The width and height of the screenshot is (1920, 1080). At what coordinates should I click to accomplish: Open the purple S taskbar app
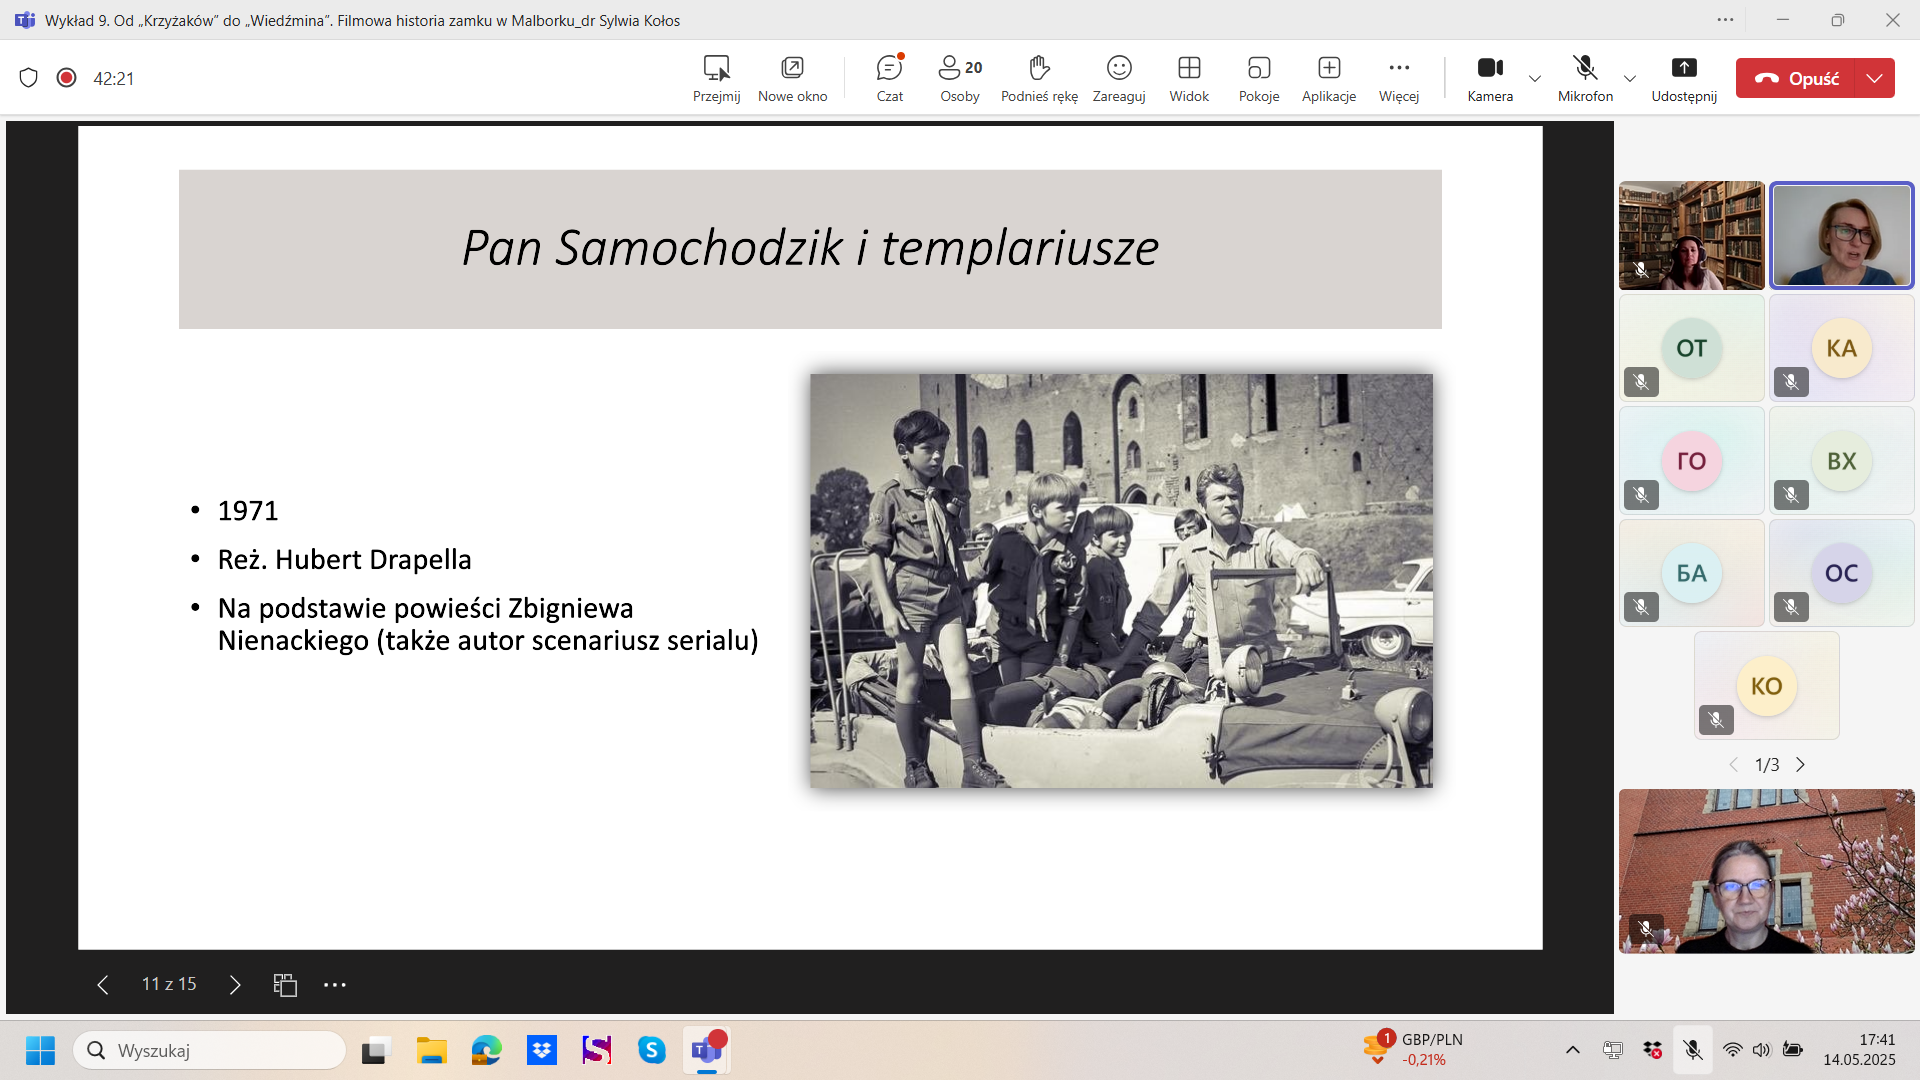coord(597,1050)
